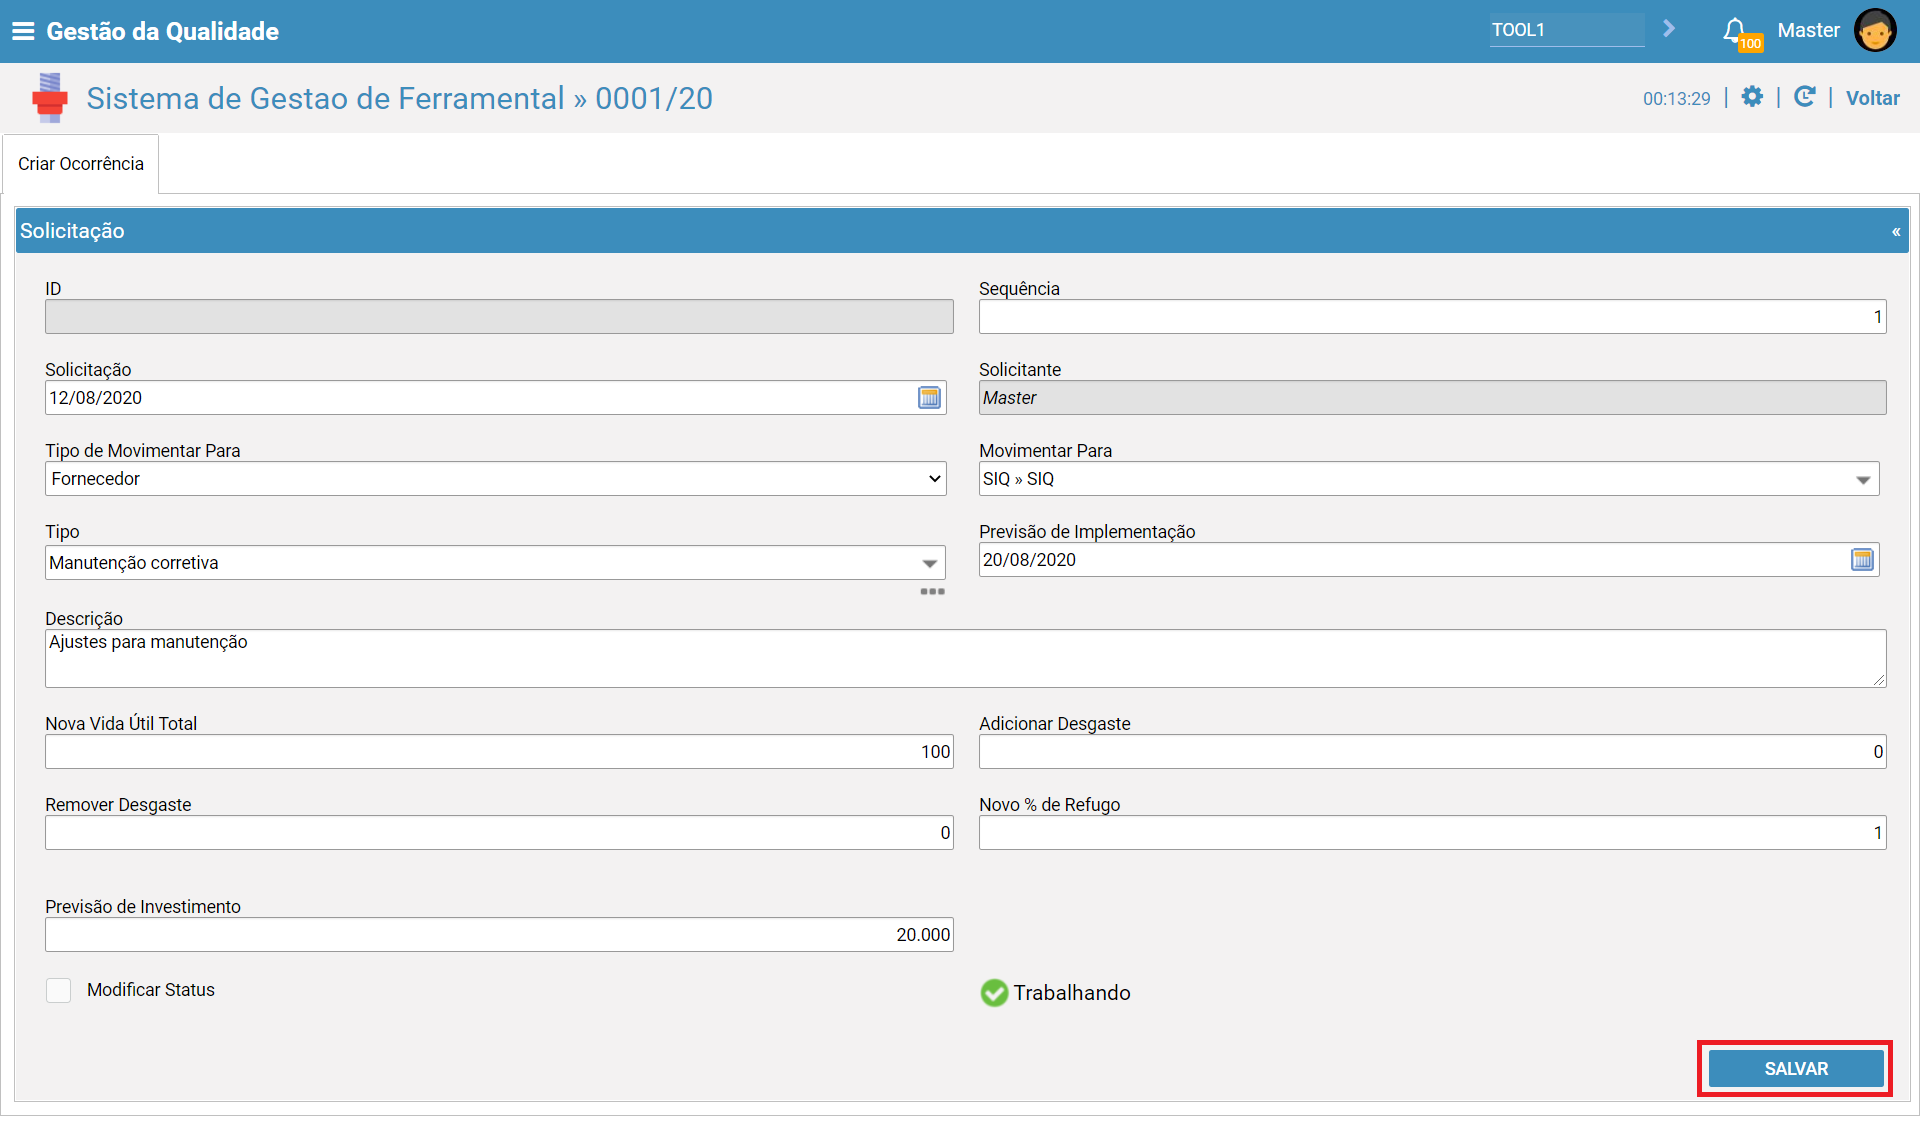Click the Modificar Status label

[x=151, y=990]
